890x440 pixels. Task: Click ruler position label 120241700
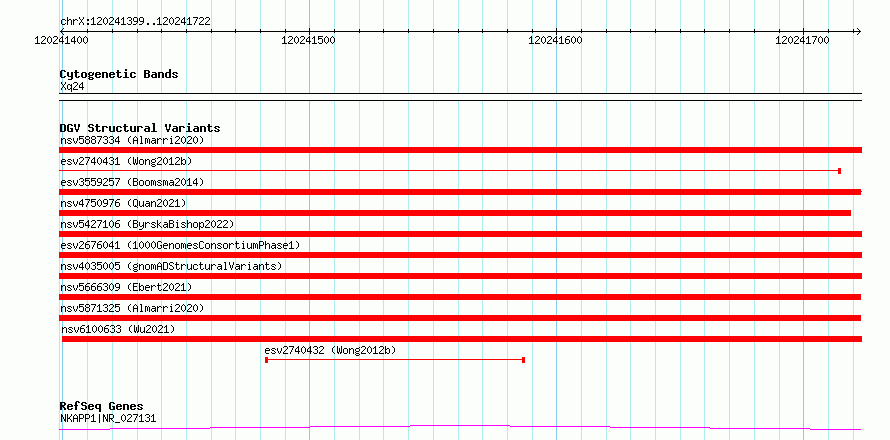click(x=802, y=40)
